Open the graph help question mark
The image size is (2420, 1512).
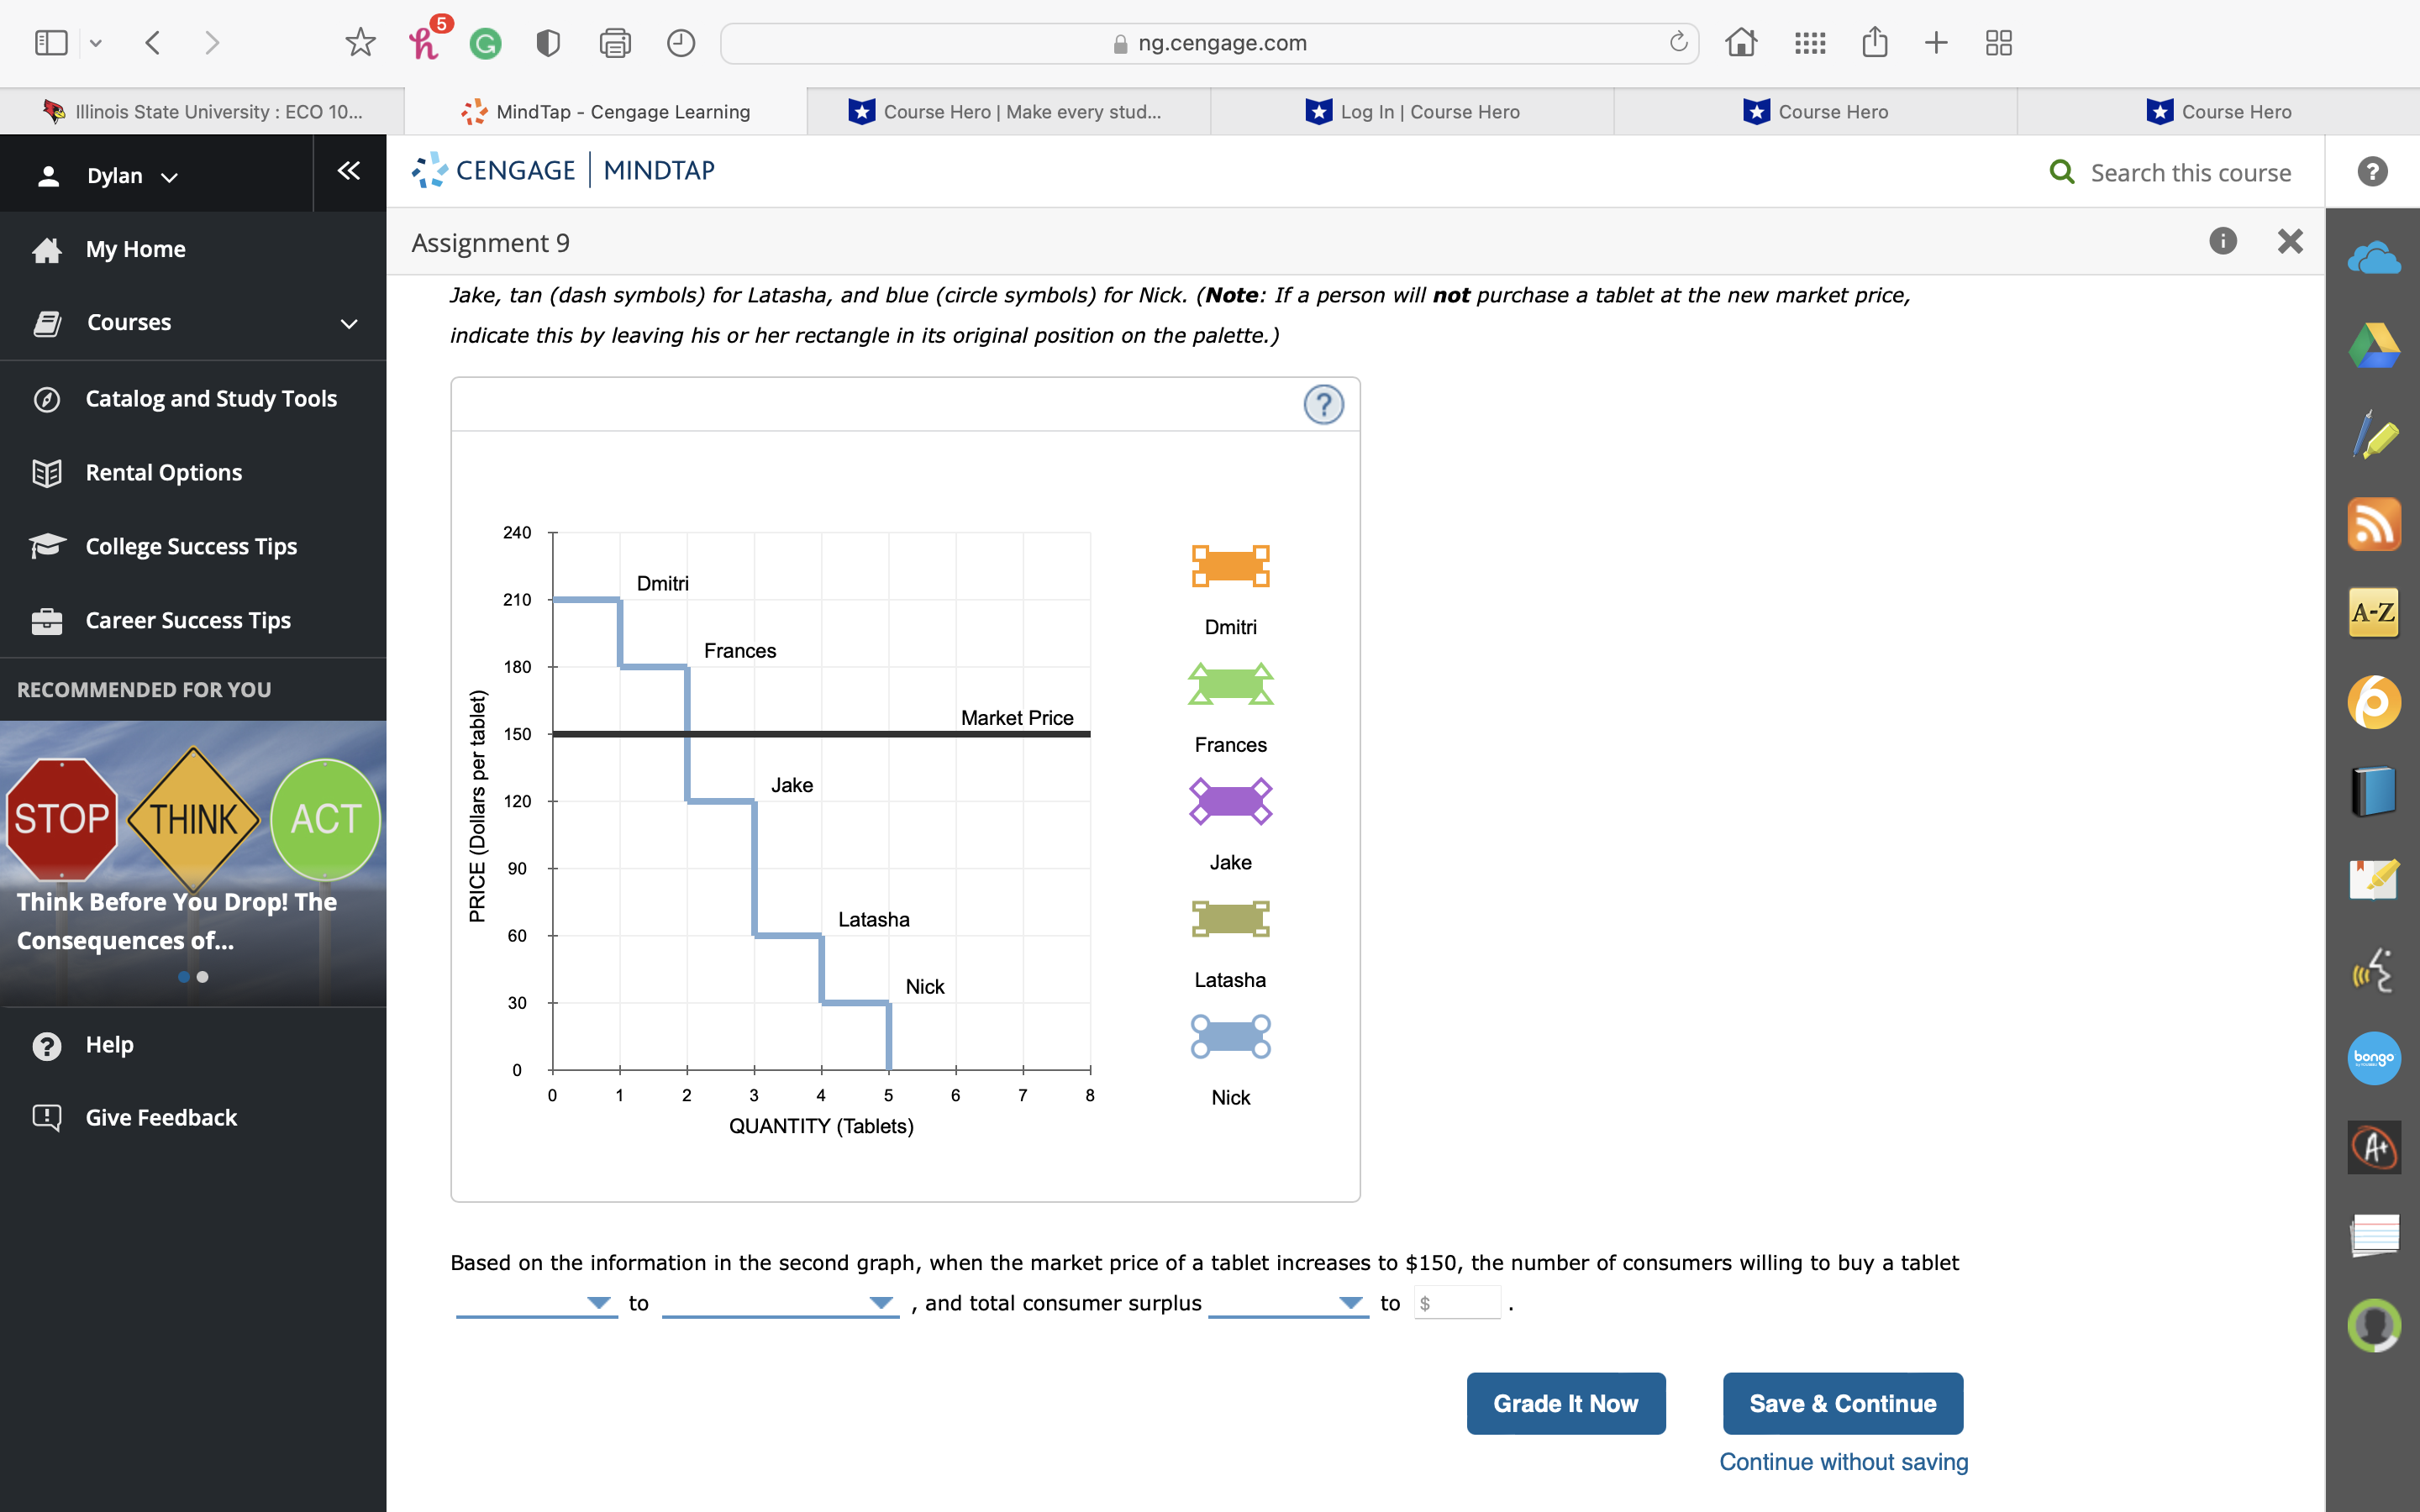1323,405
